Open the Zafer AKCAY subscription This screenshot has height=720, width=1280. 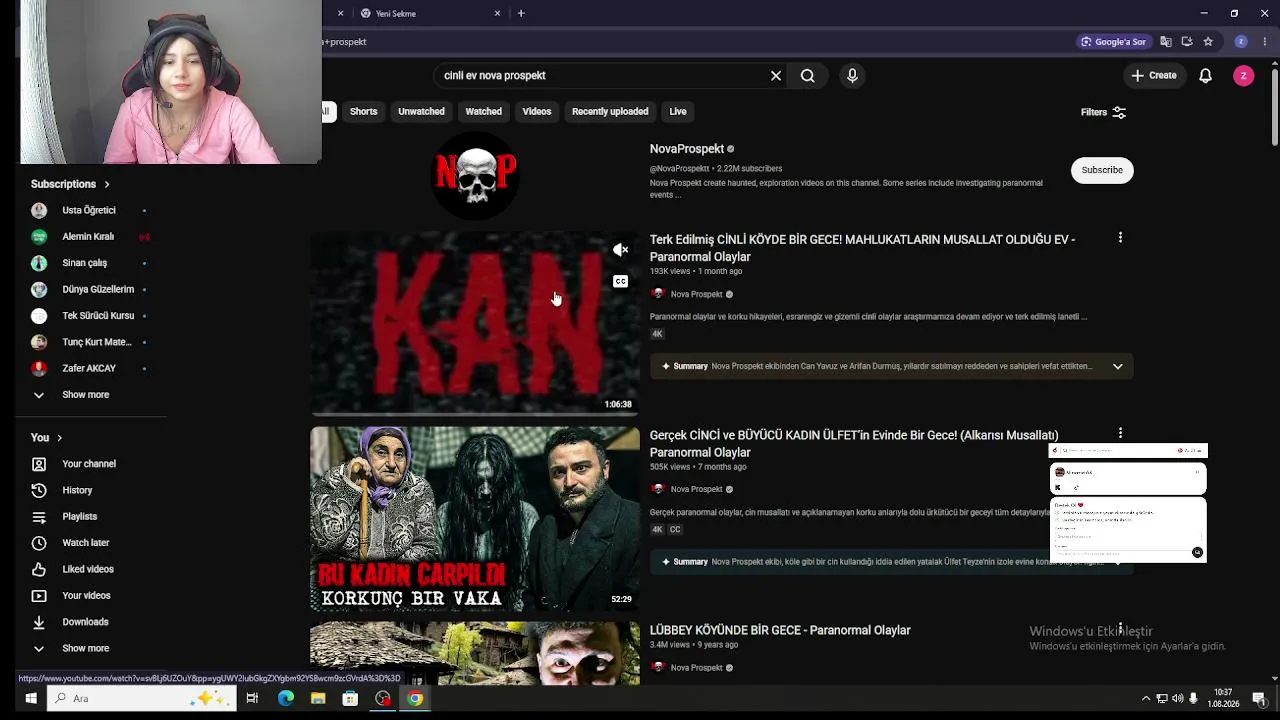90,368
